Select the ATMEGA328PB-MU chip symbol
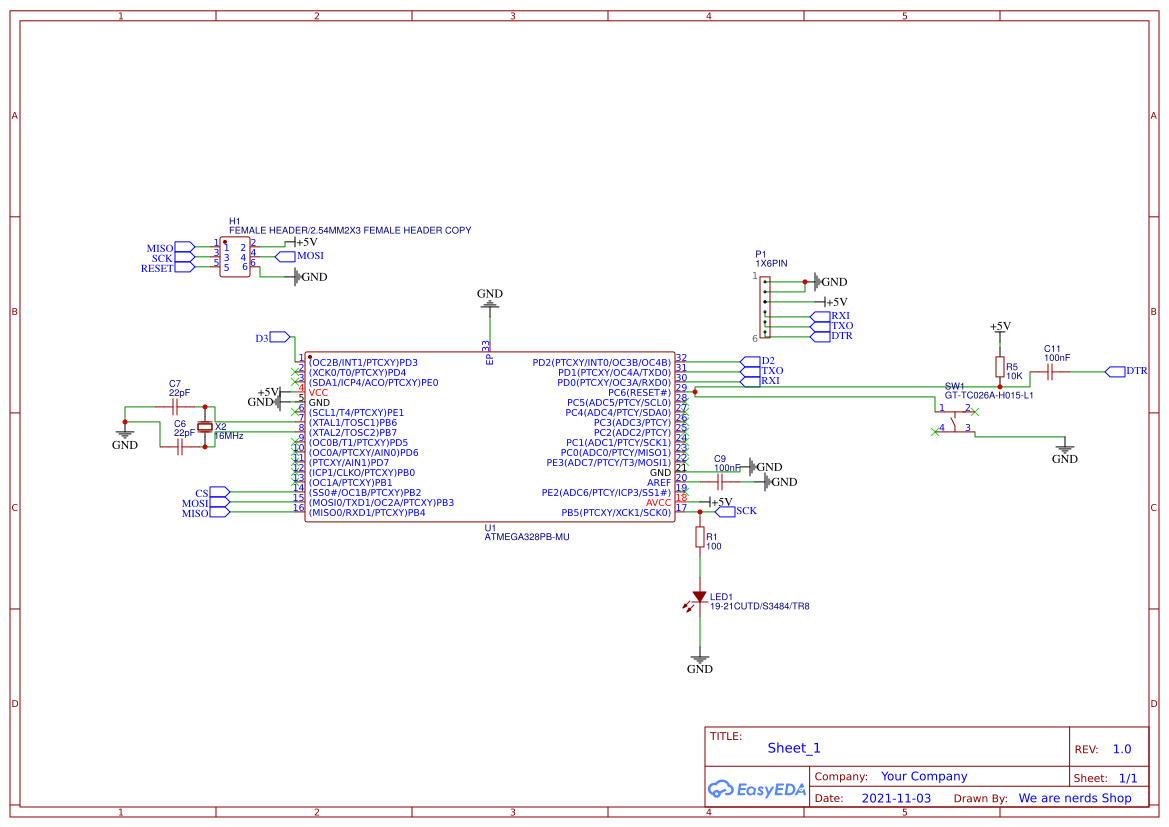Image resolution: width=1169 pixels, height=827 pixels. pos(490,435)
